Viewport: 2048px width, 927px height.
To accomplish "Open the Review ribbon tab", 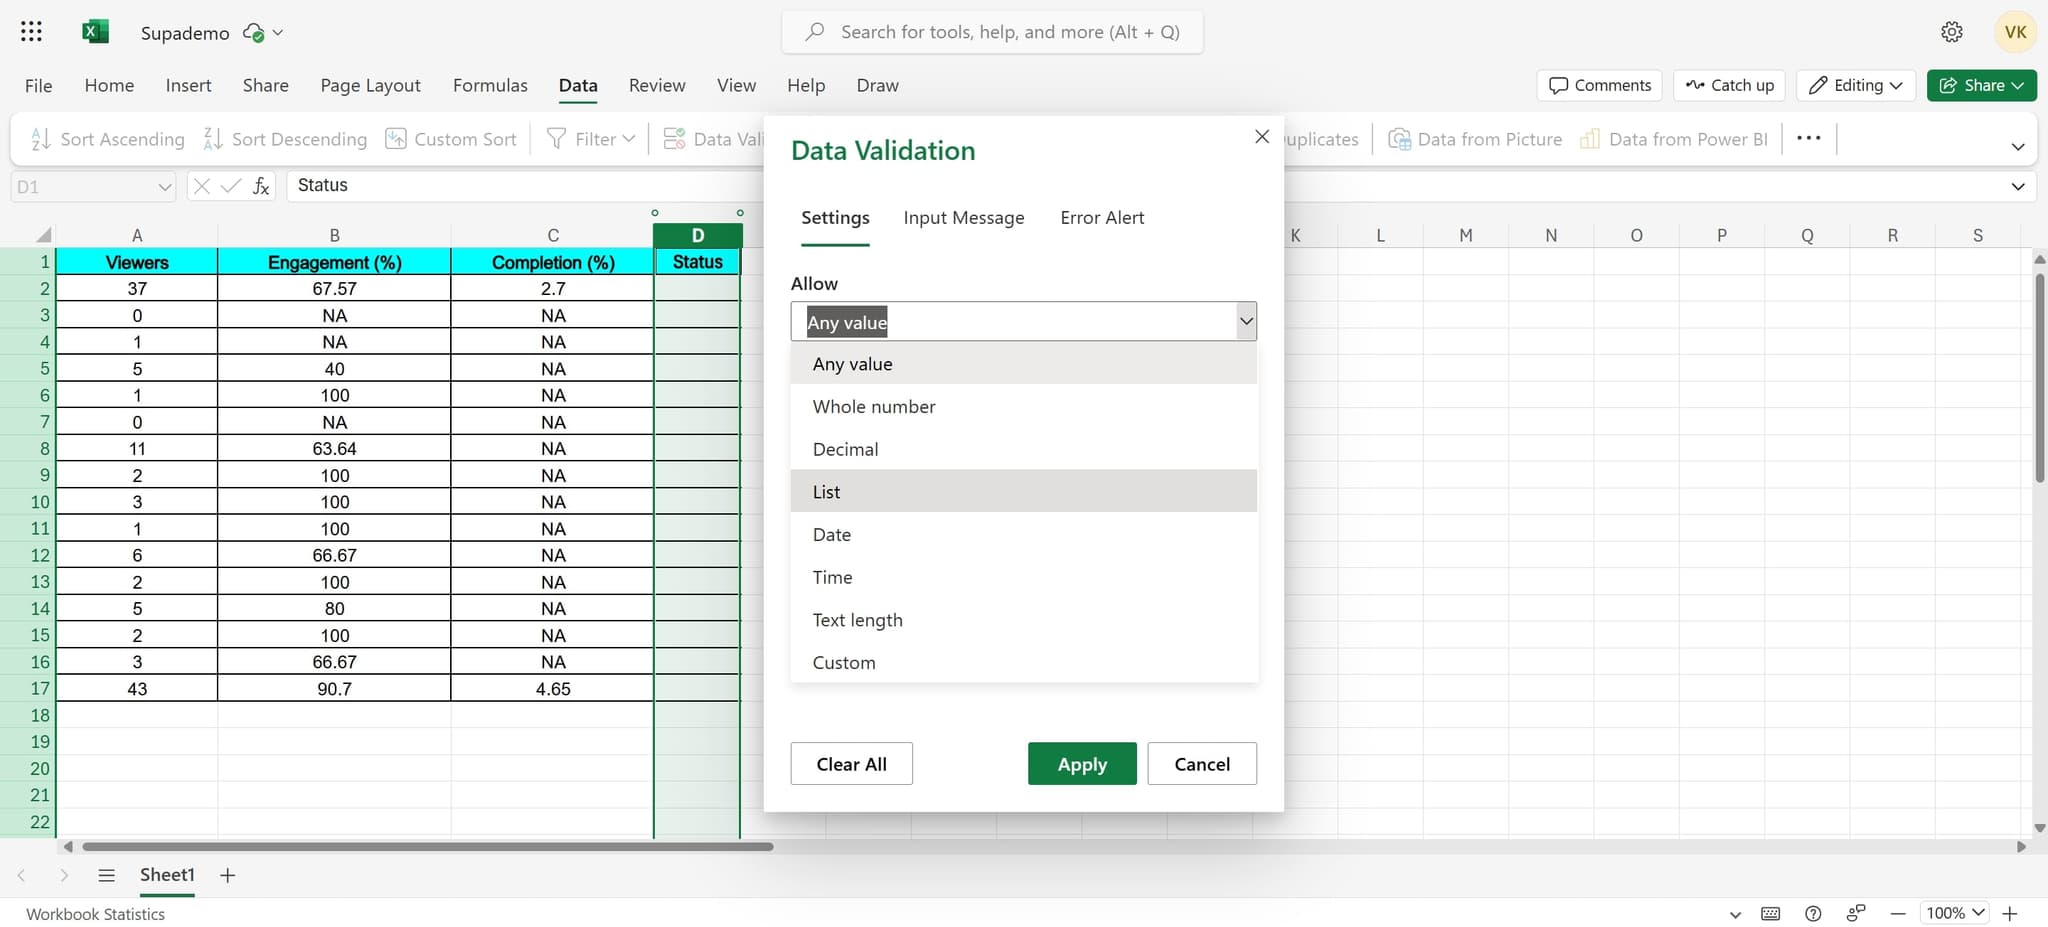I will click(656, 85).
